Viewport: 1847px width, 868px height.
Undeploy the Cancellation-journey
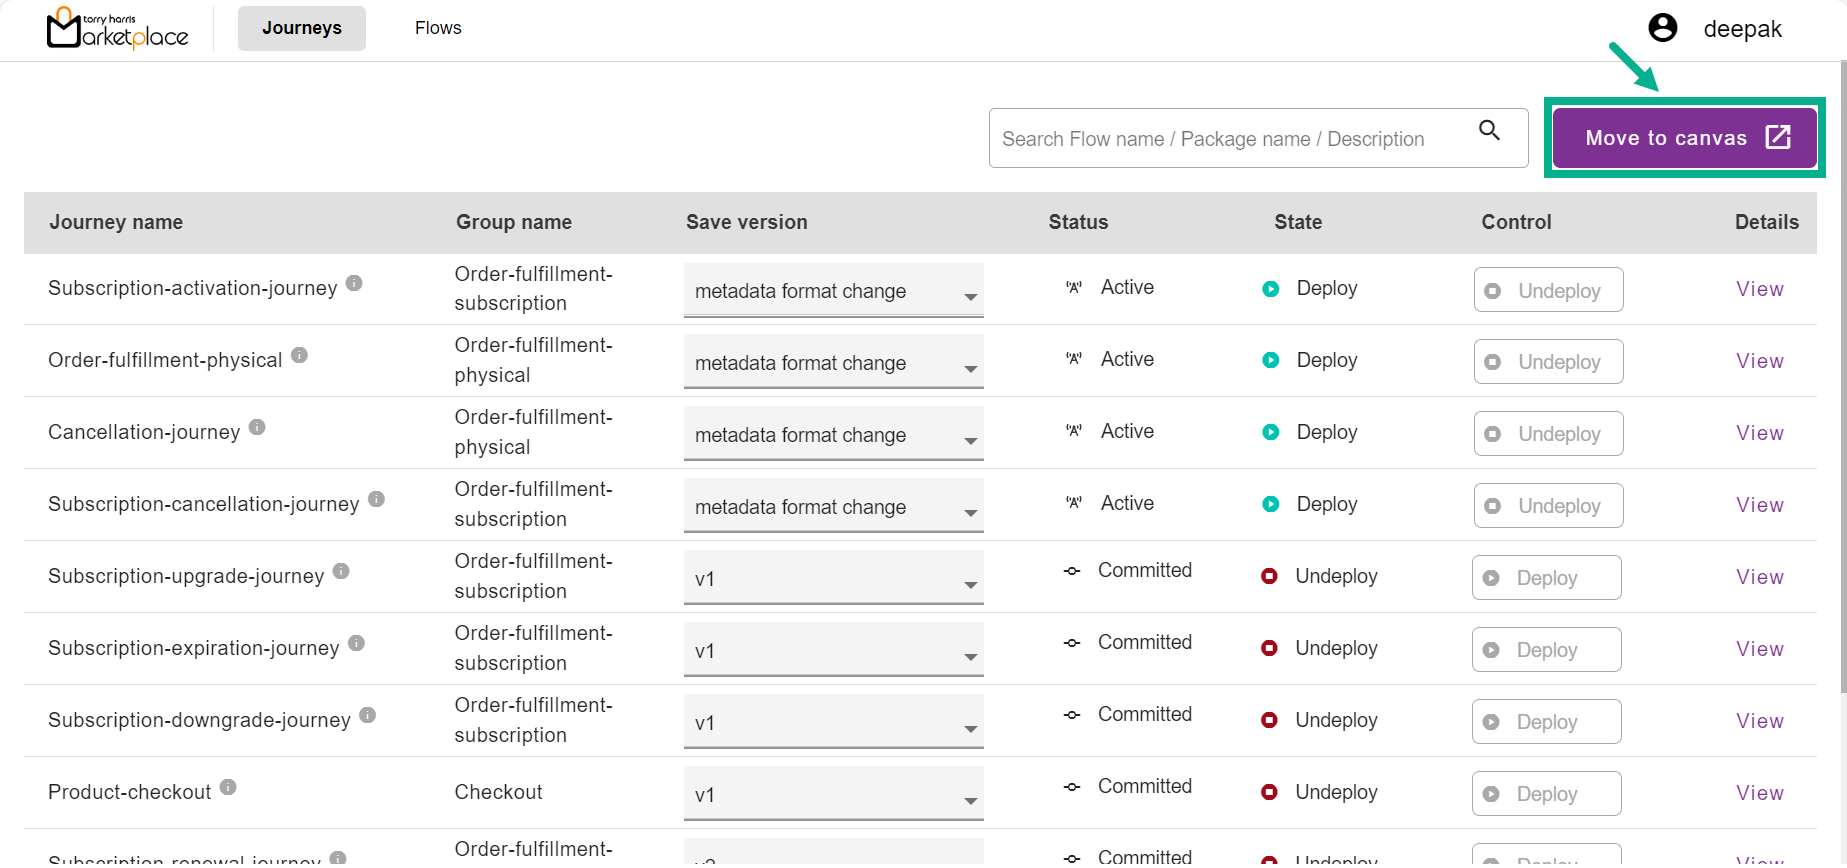point(1547,434)
